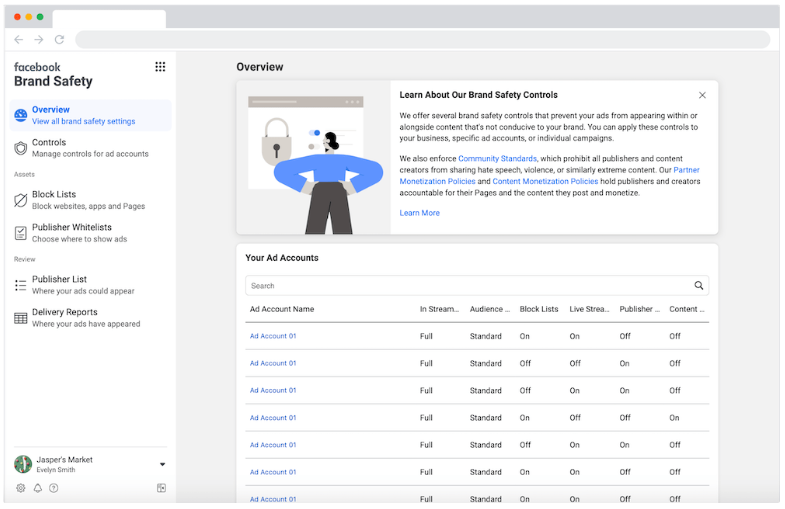
Task: Click the help question mark icon
Action: click(54, 488)
